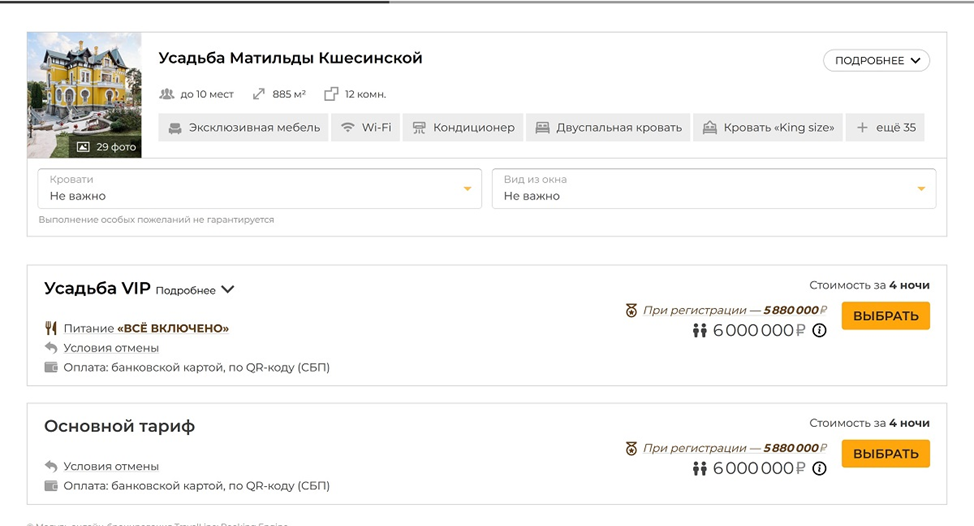Click the Кровать «King size» amenity tag
974x526 pixels.
[x=768, y=128]
